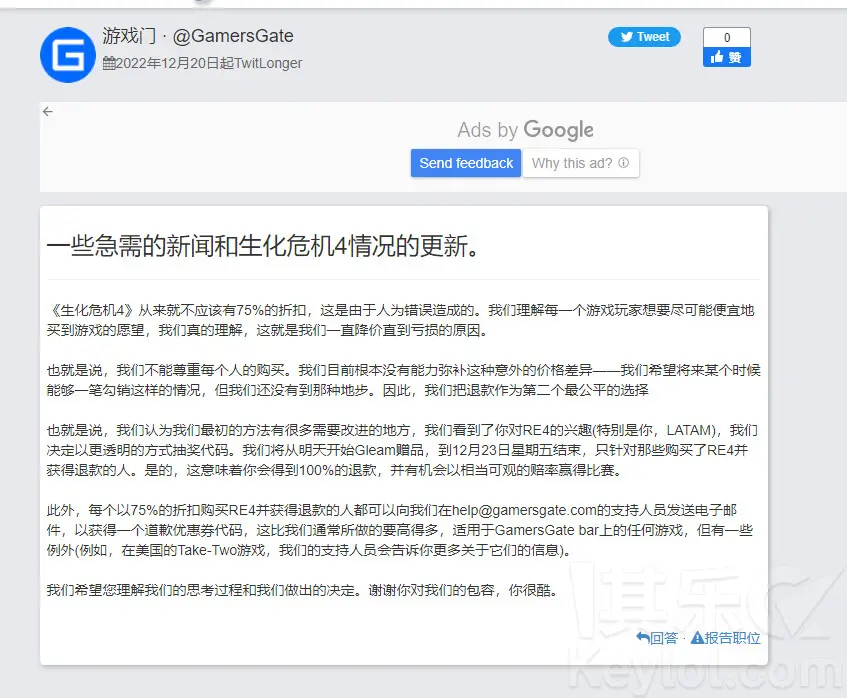
Task: Open the 回答 reply link
Action: (664, 638)
